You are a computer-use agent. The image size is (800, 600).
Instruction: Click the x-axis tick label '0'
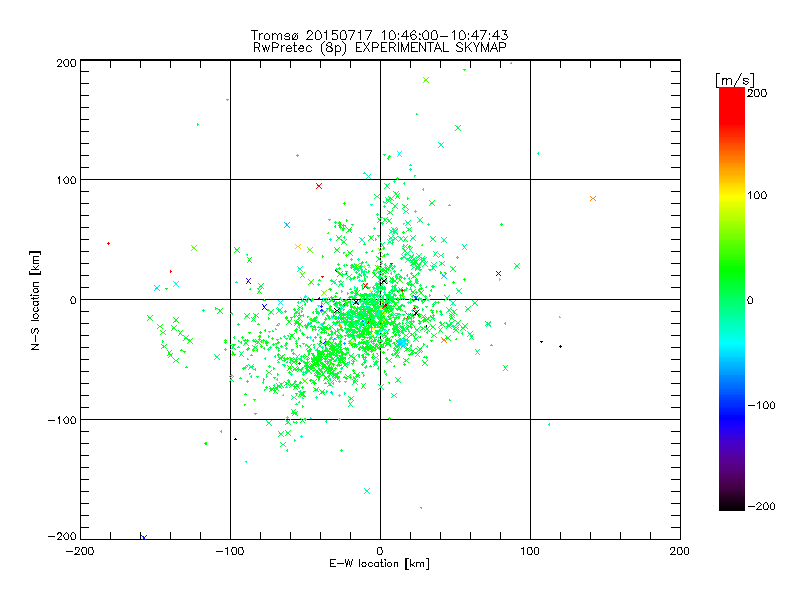coord(380,551)
